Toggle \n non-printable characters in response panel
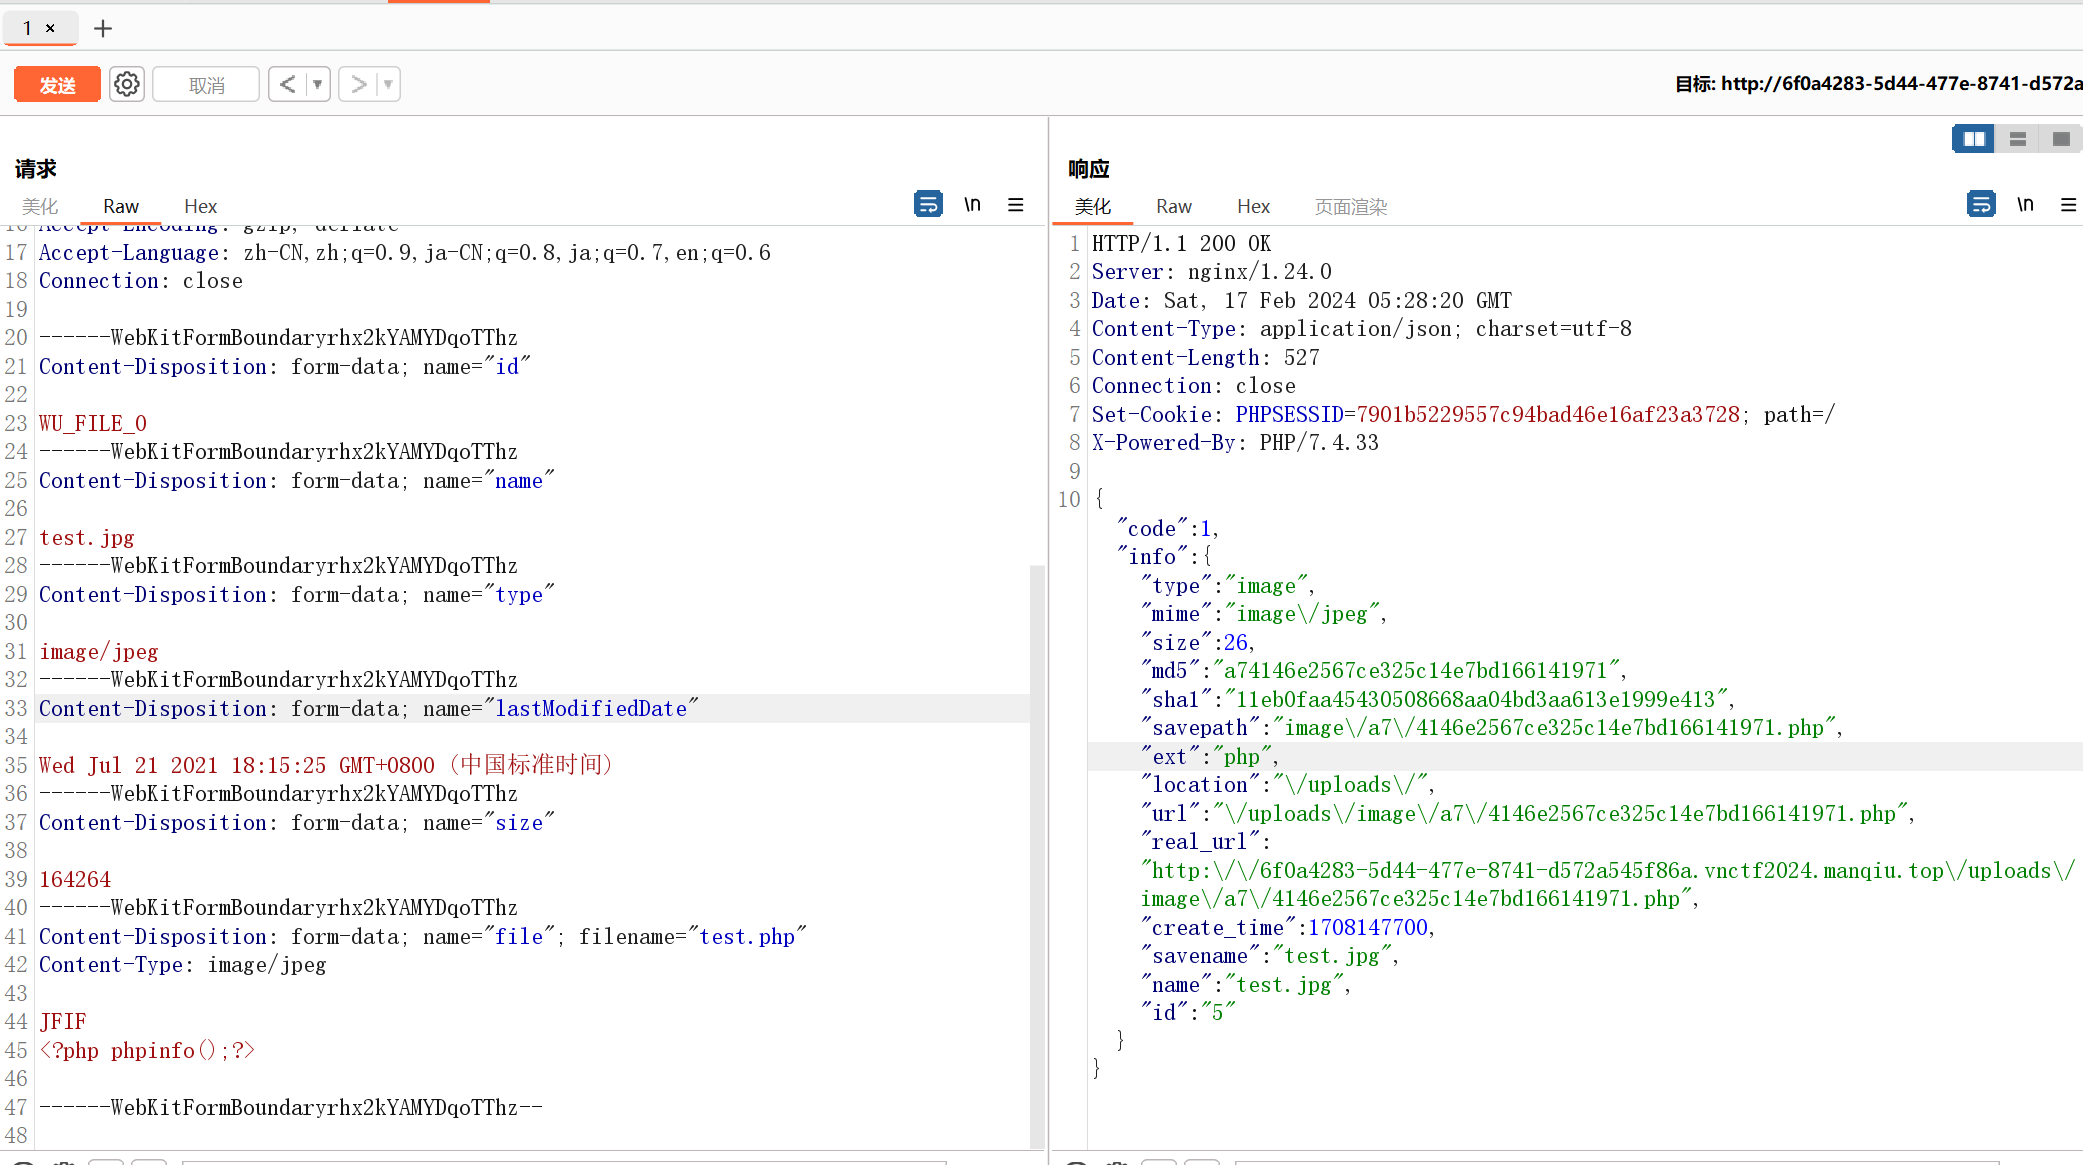 pos(2025,204)
